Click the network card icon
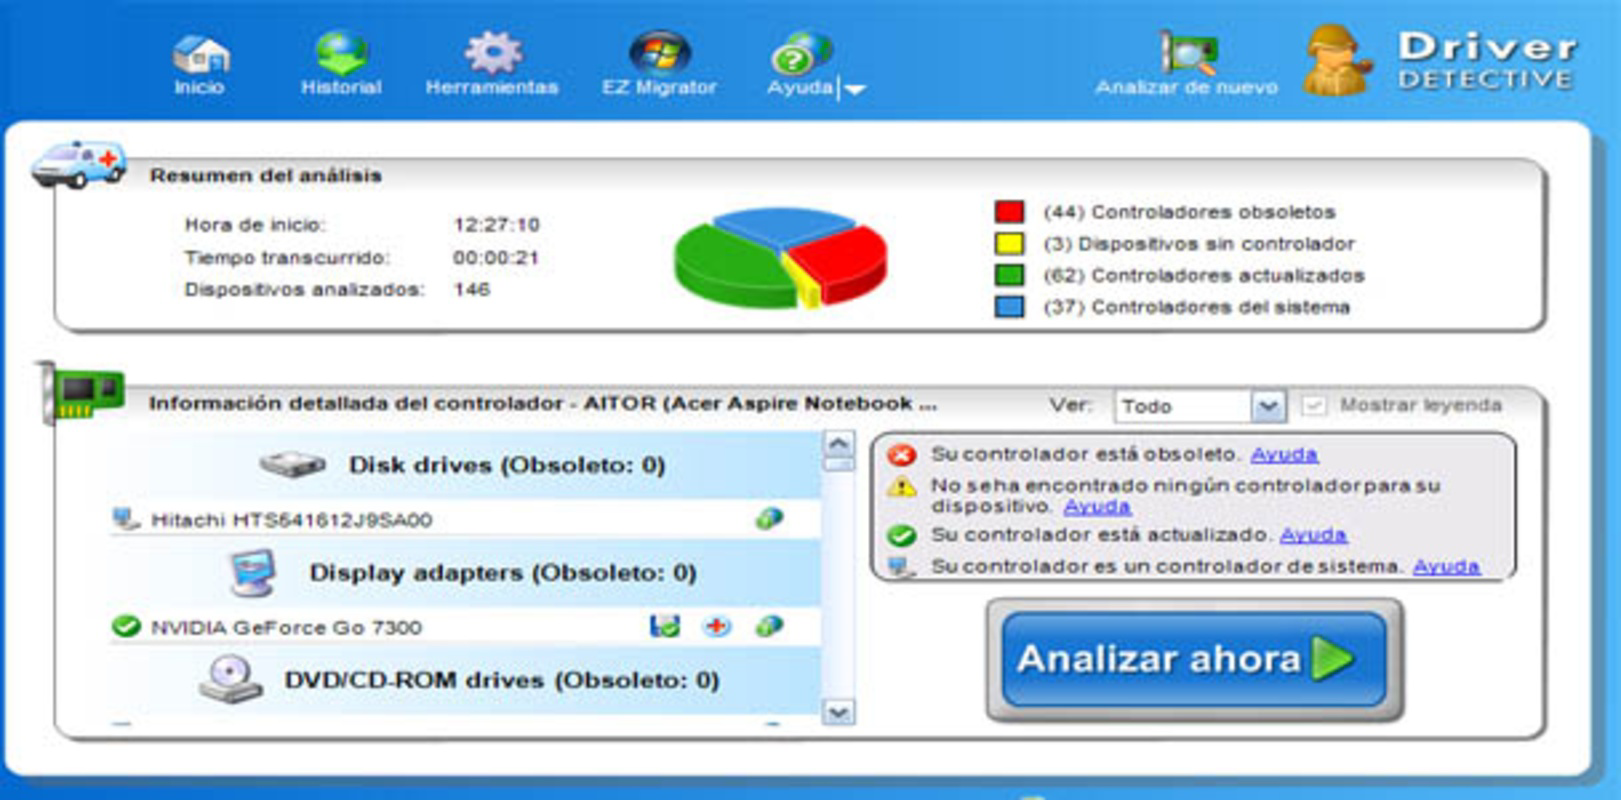Image resolution: width=1621 pixels, height=800 pixels. click(x=82, y=392)
